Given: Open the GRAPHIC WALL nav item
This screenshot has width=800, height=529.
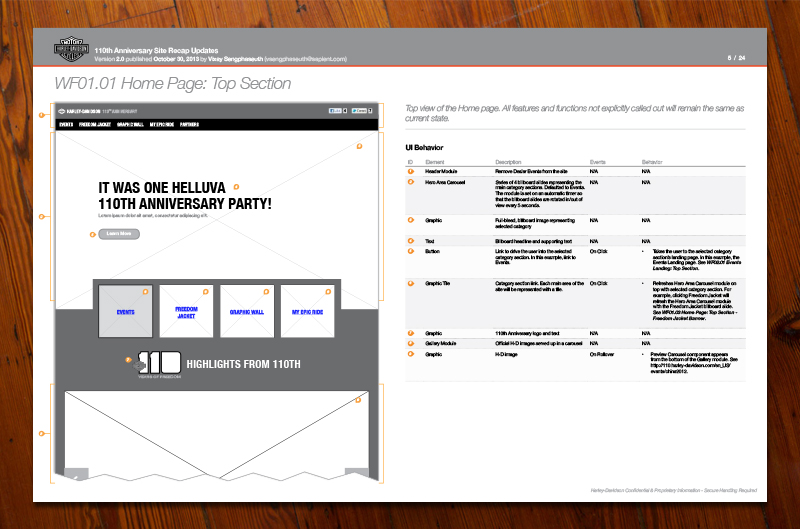Looking at the screenshot, I should [x=130, y=124].
